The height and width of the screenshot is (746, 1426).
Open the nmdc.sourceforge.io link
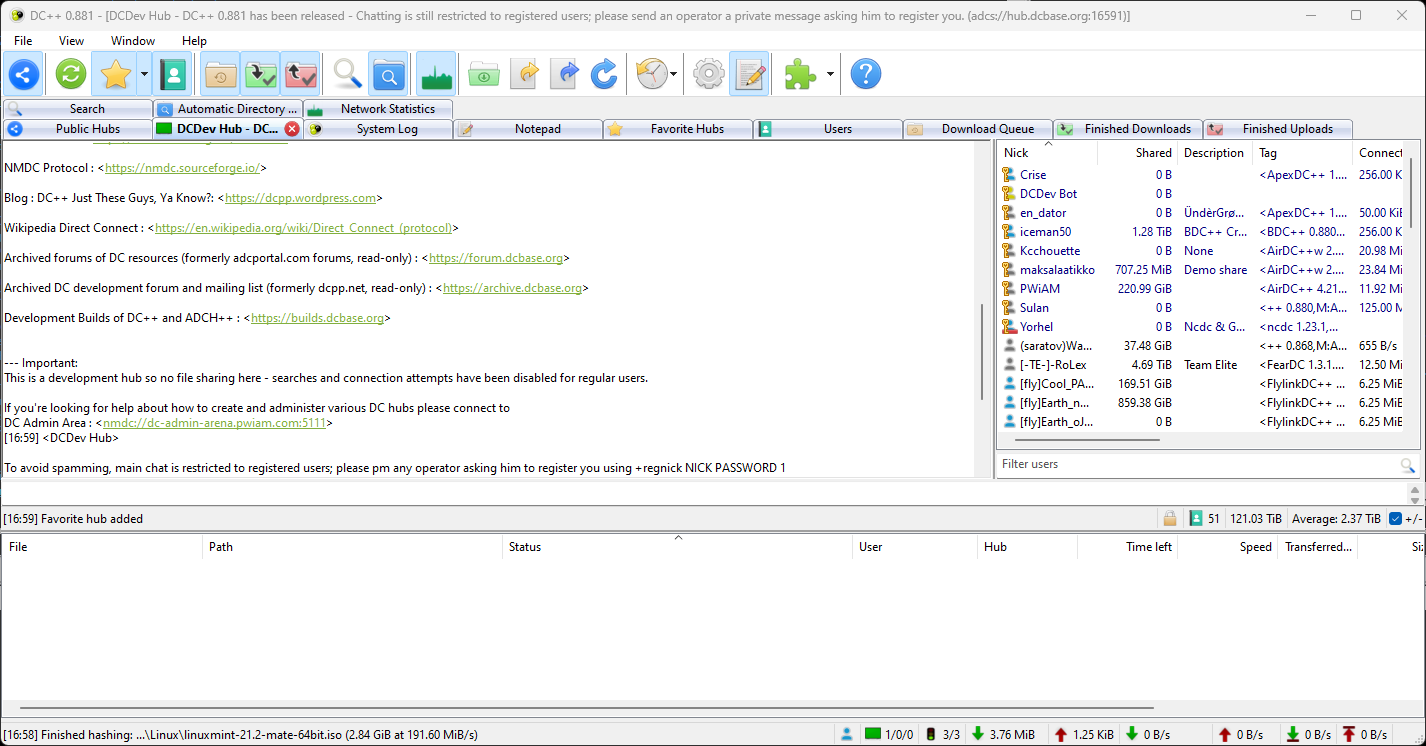tap(182, 168)
